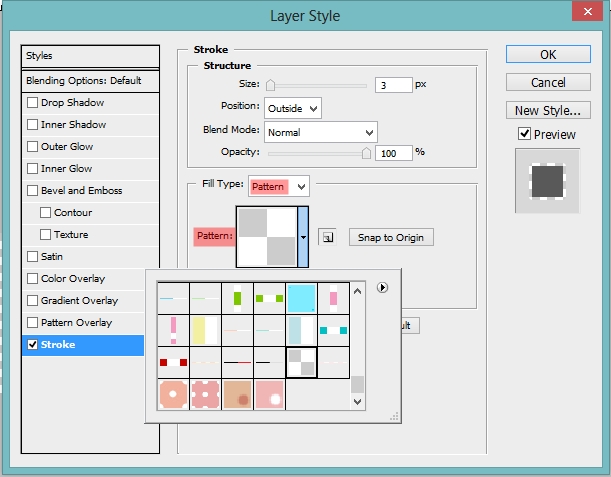The width and height of the screenshot is (611, 477).
Task: Create new preset from current pattern
Action: 327,237
